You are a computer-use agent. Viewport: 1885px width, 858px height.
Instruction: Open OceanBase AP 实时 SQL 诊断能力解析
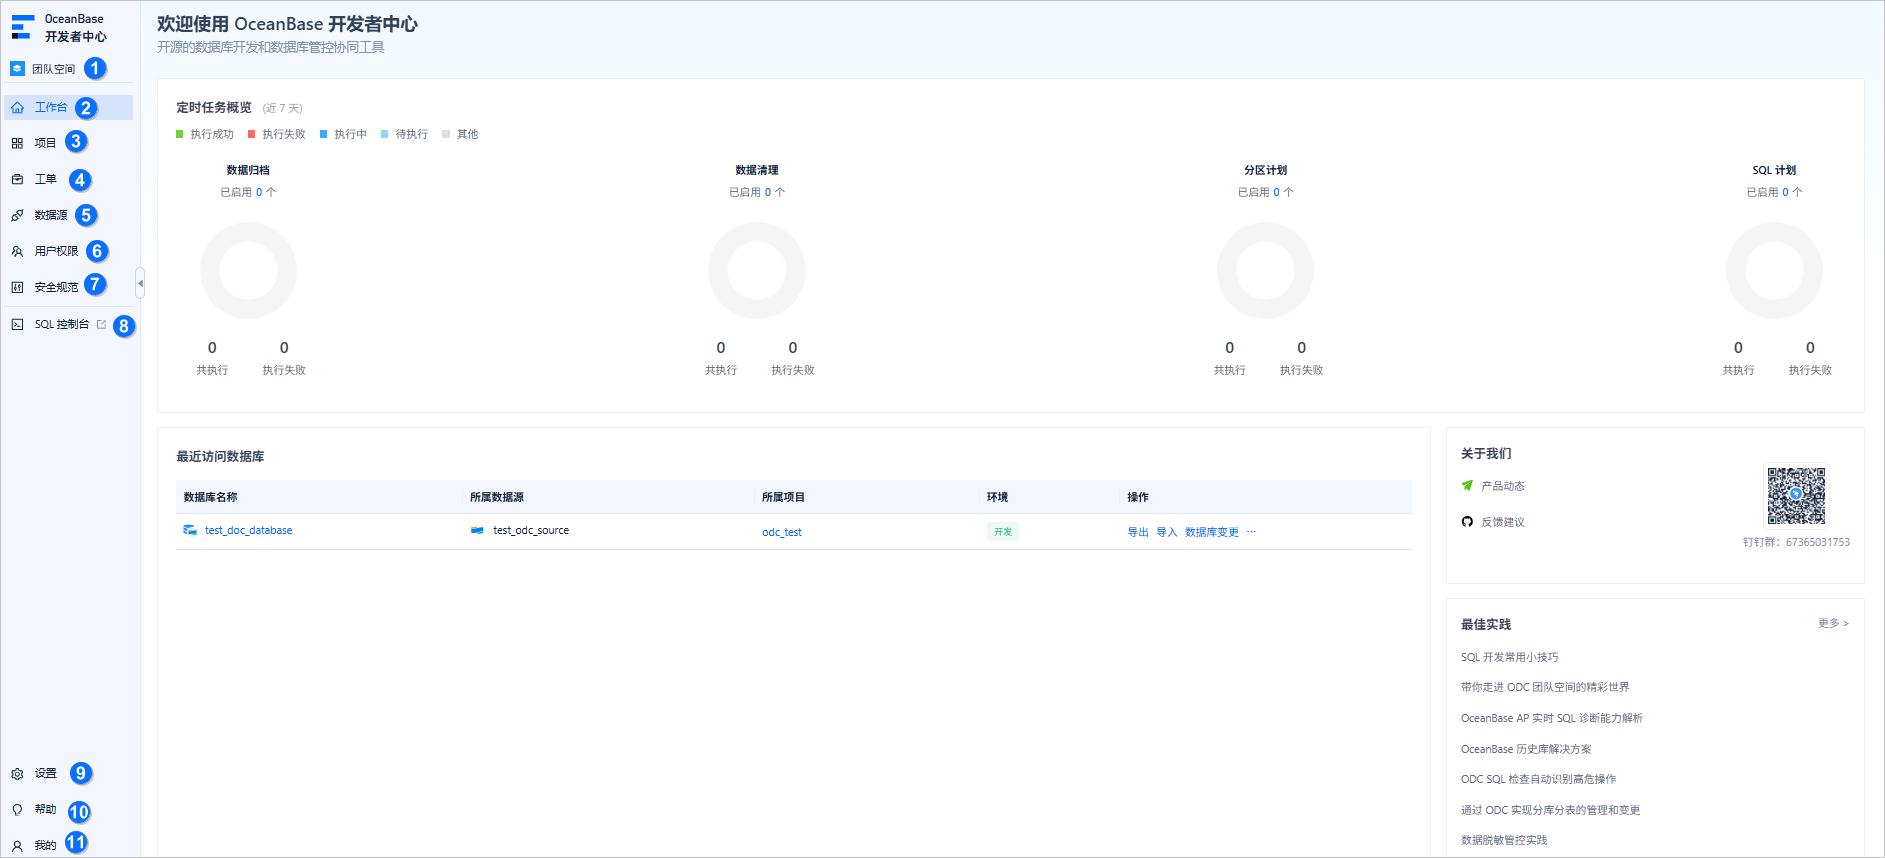1552,718
